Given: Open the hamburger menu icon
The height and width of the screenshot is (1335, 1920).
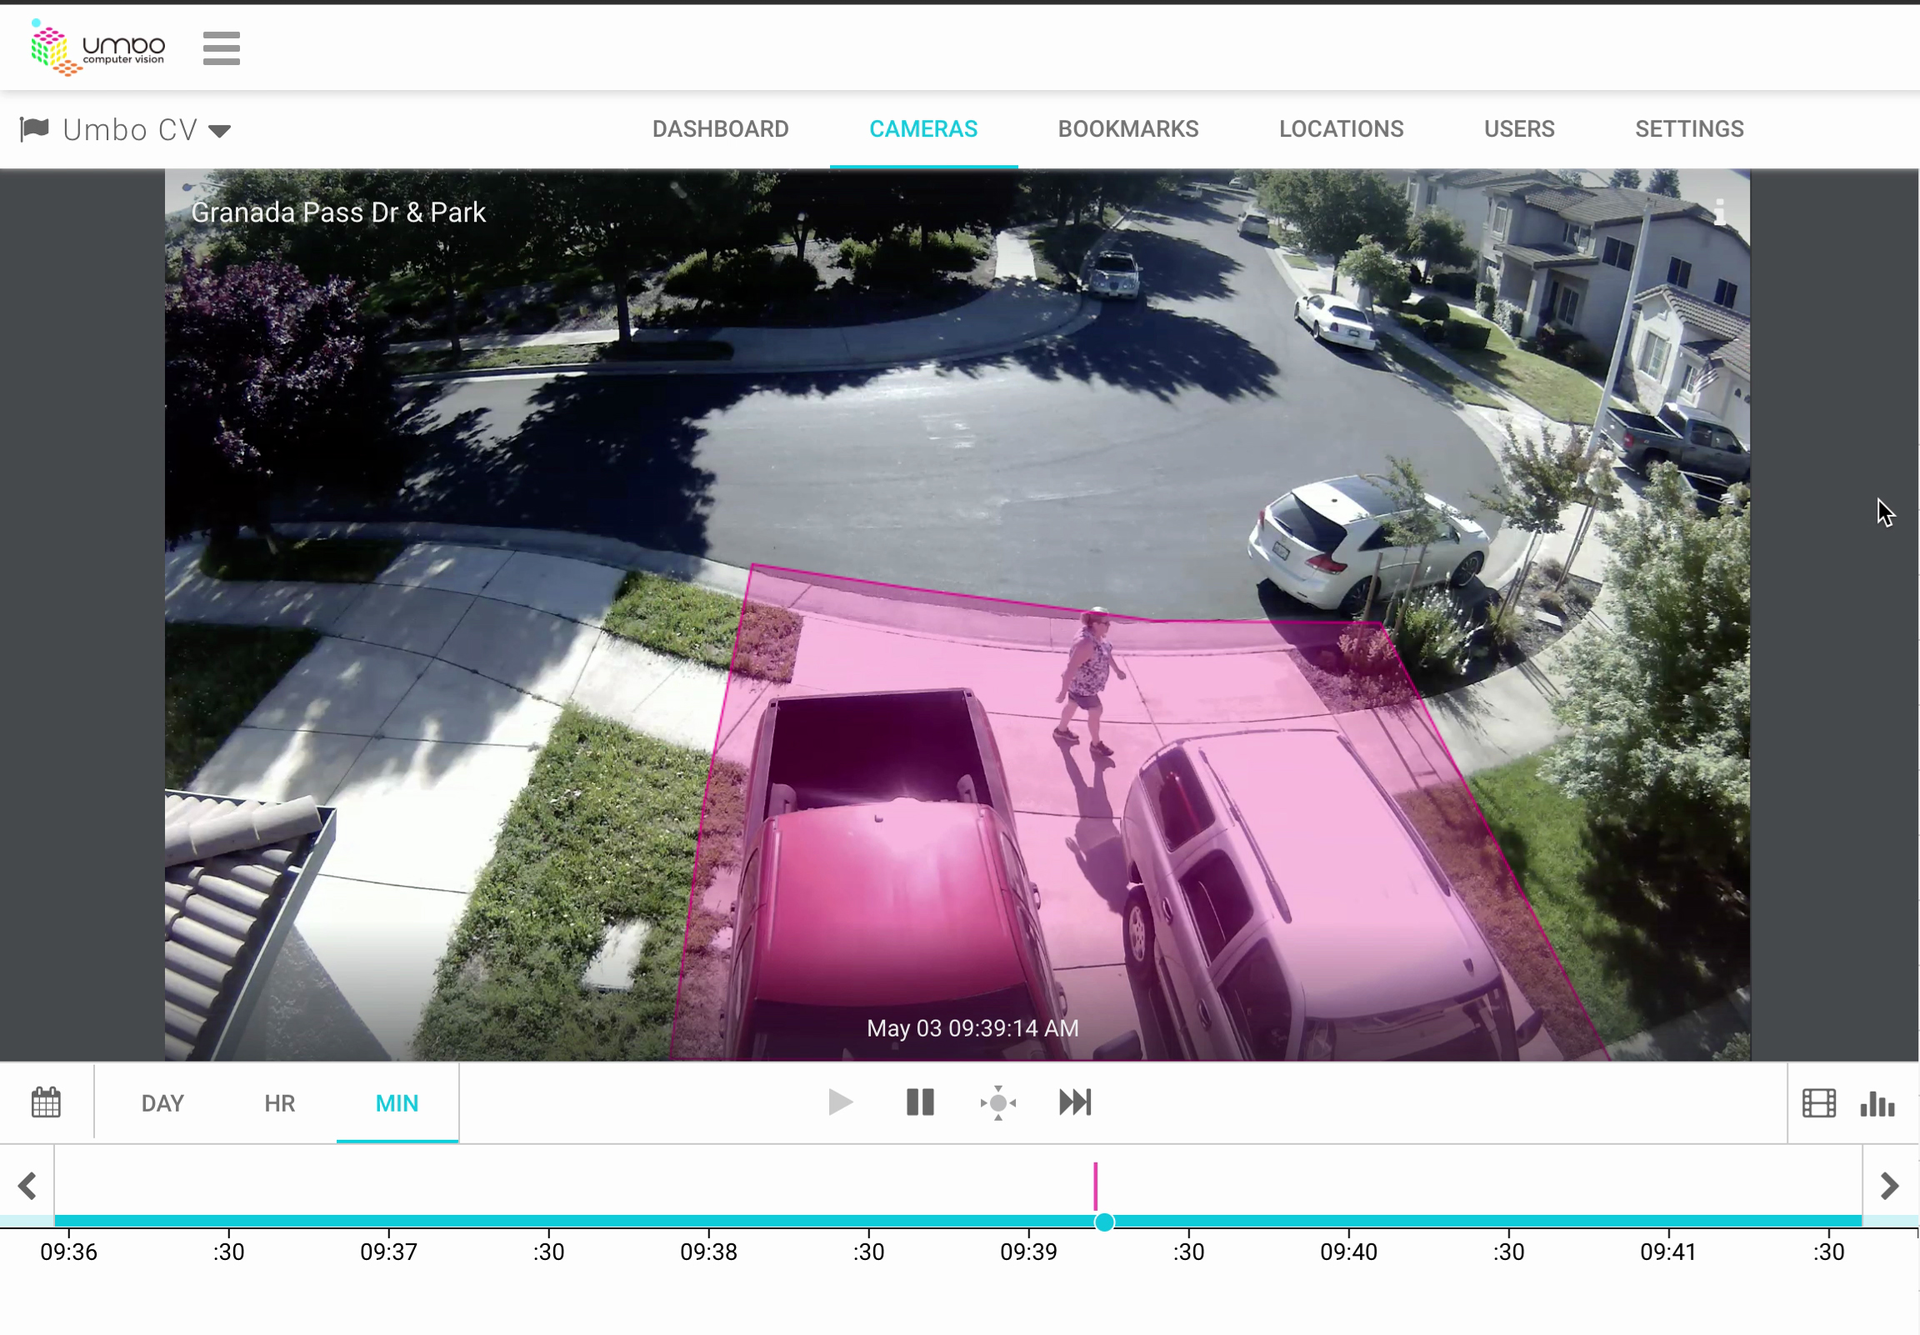Looking at the screenshot, I should click(x=221, y=48).
